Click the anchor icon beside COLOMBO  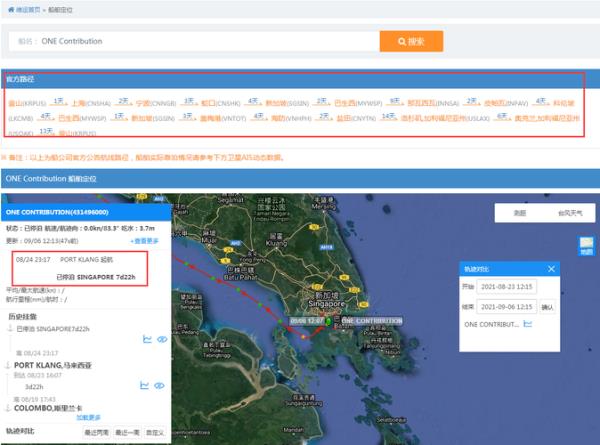8,408
